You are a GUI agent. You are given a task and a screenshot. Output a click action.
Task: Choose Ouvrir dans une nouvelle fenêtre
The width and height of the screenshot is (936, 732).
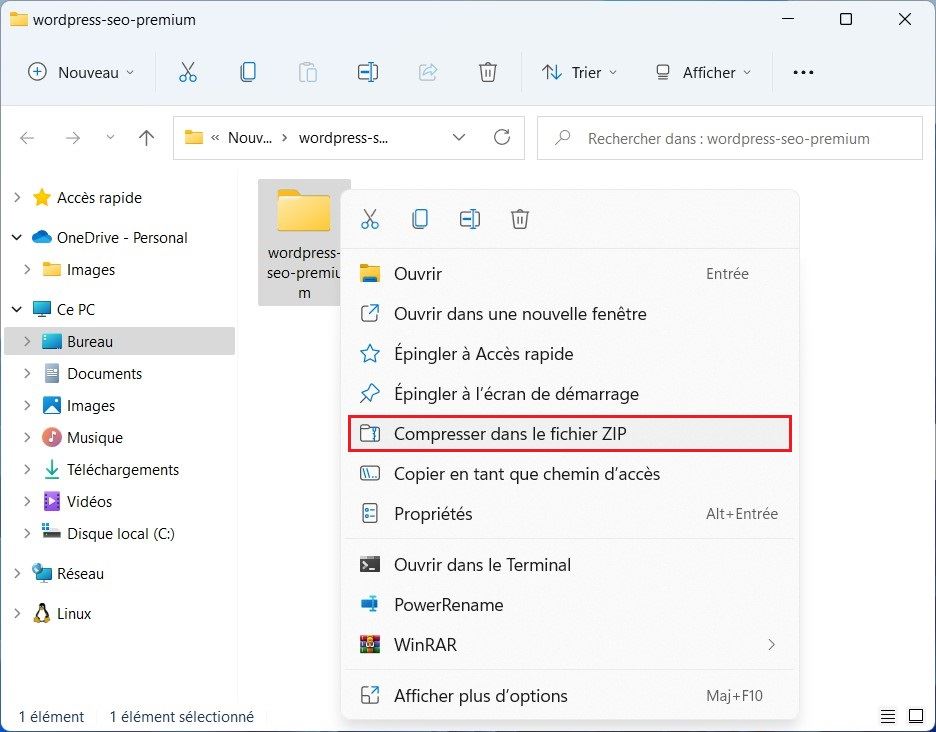click(569, 313)
